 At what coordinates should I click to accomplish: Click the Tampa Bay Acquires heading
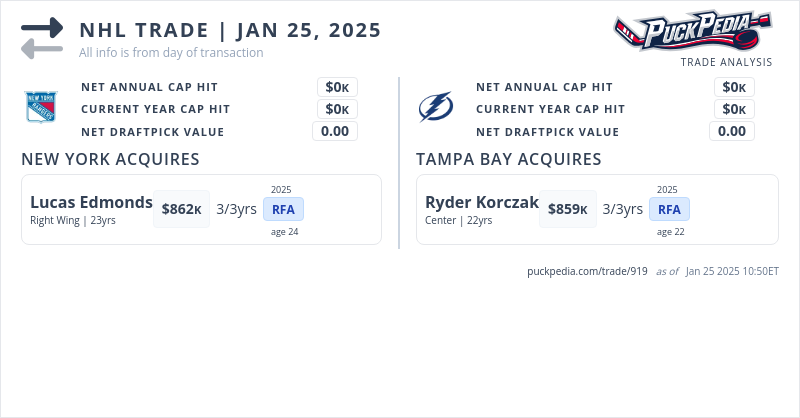(x=508, y=159)
